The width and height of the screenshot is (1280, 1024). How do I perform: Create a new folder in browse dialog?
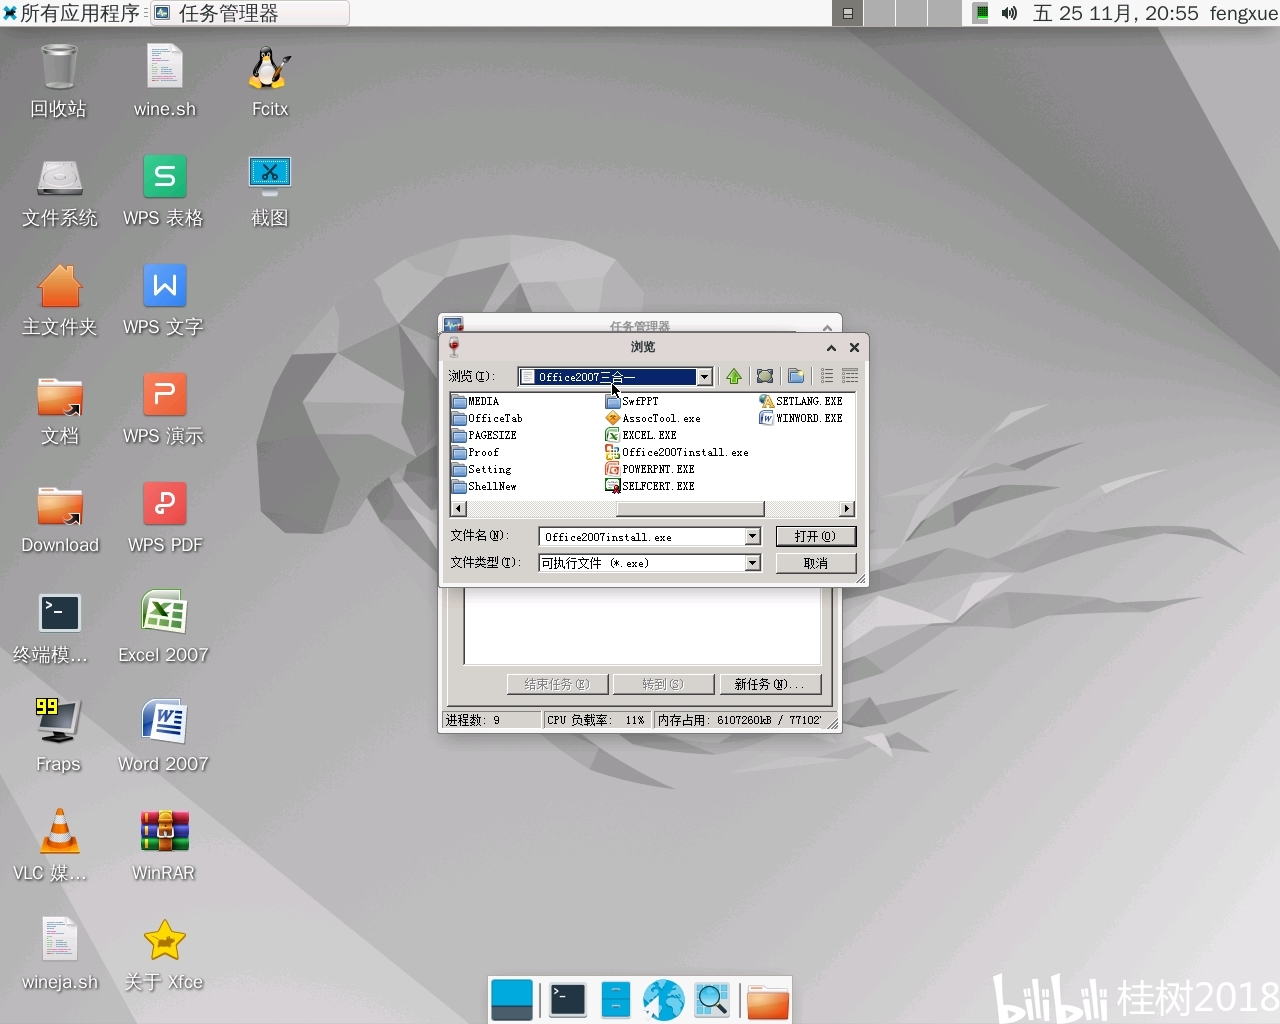pos(796,376)
